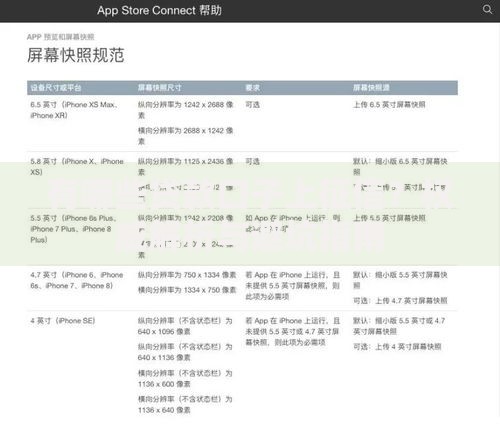Viewport: 500px width, 428px height.
Task: Select the 5.5 英寸 iPhone 6s Plus device cell
Action: pos(73,229)
